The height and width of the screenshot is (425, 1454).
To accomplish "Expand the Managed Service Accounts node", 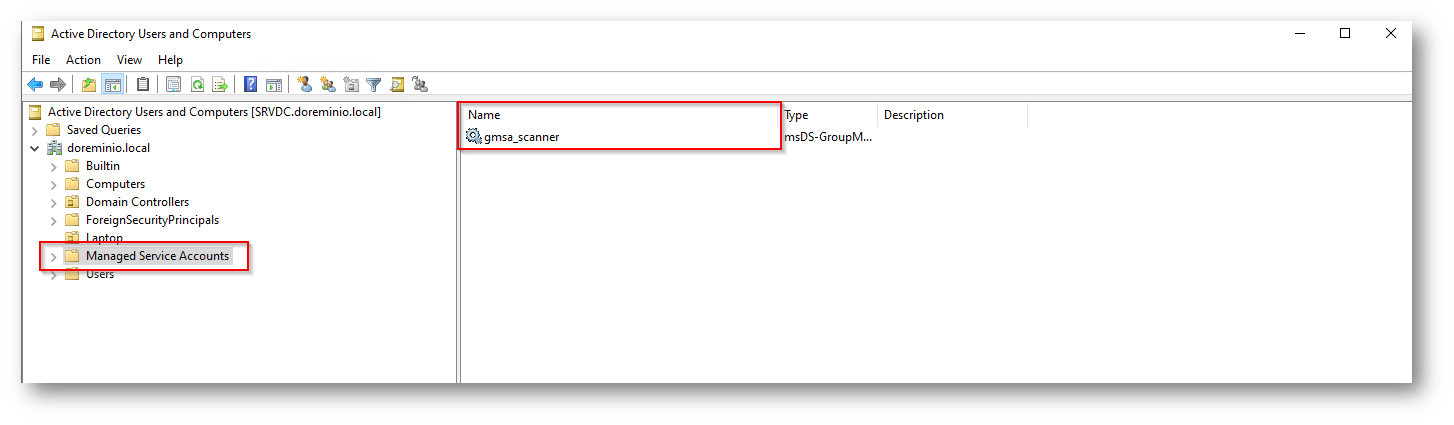I will click(53, 257).
